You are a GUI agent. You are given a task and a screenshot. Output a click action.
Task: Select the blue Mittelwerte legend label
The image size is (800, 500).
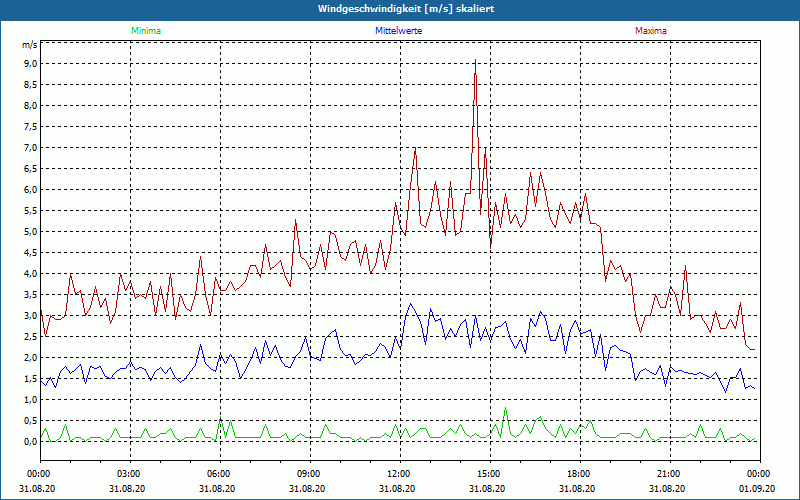(x=398, y=31)
